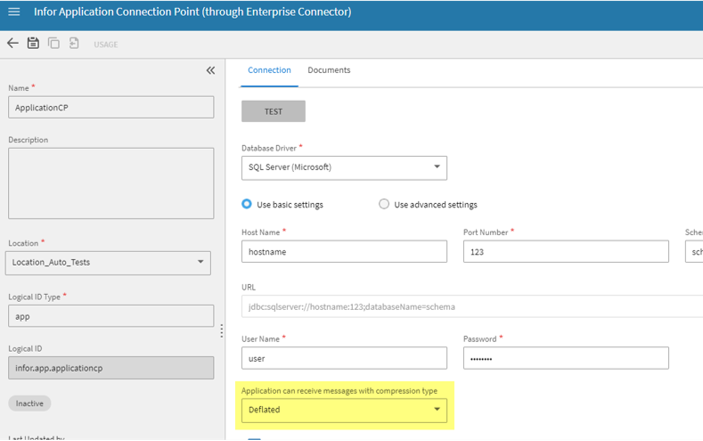Click the export document icon
This screenshot has width=703, height=441.
[74, 44]
